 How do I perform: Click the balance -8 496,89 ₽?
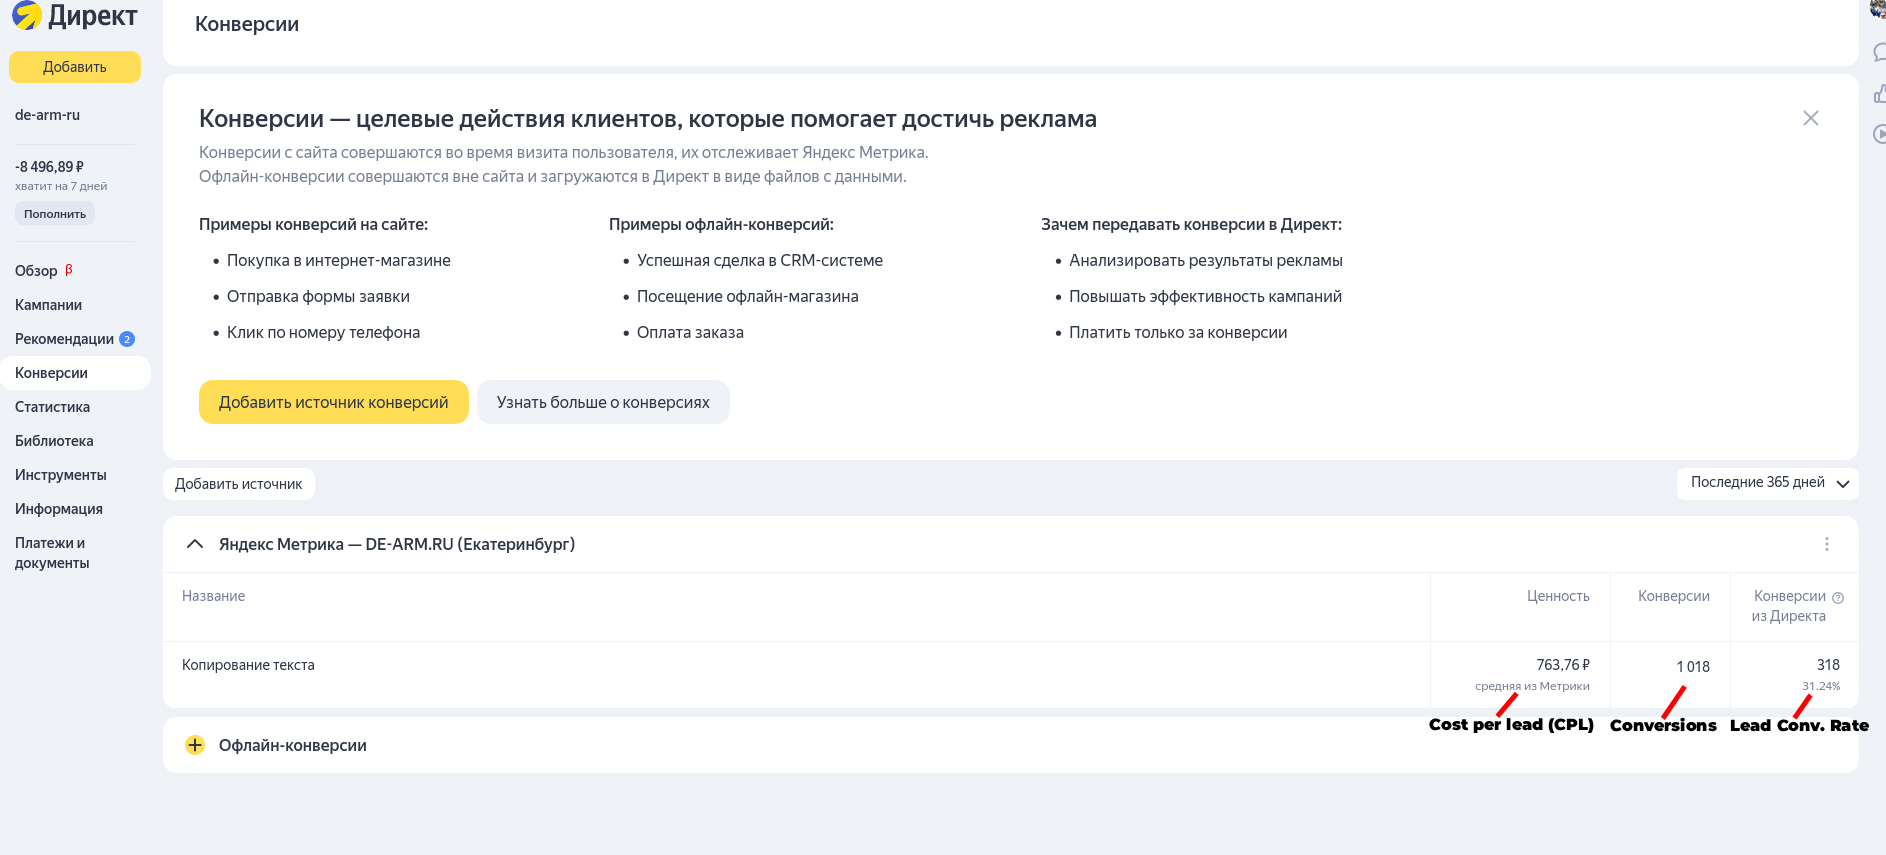tap(49, 167)
